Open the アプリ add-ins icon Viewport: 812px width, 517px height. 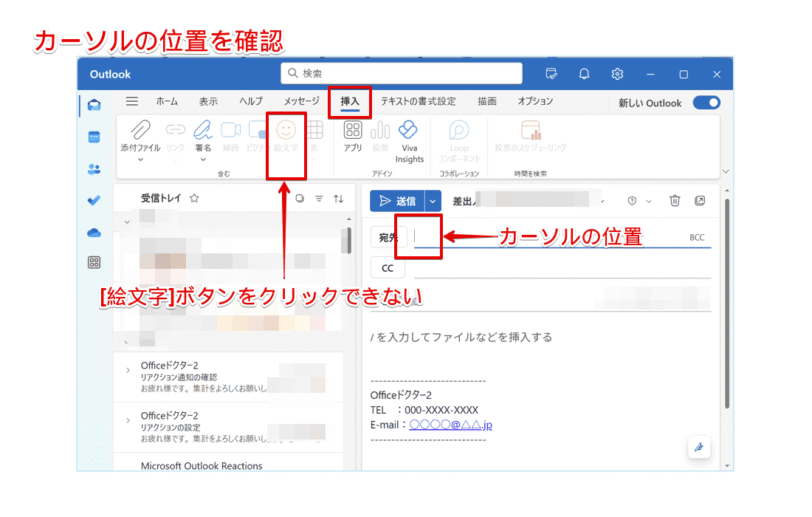(353, 130)
